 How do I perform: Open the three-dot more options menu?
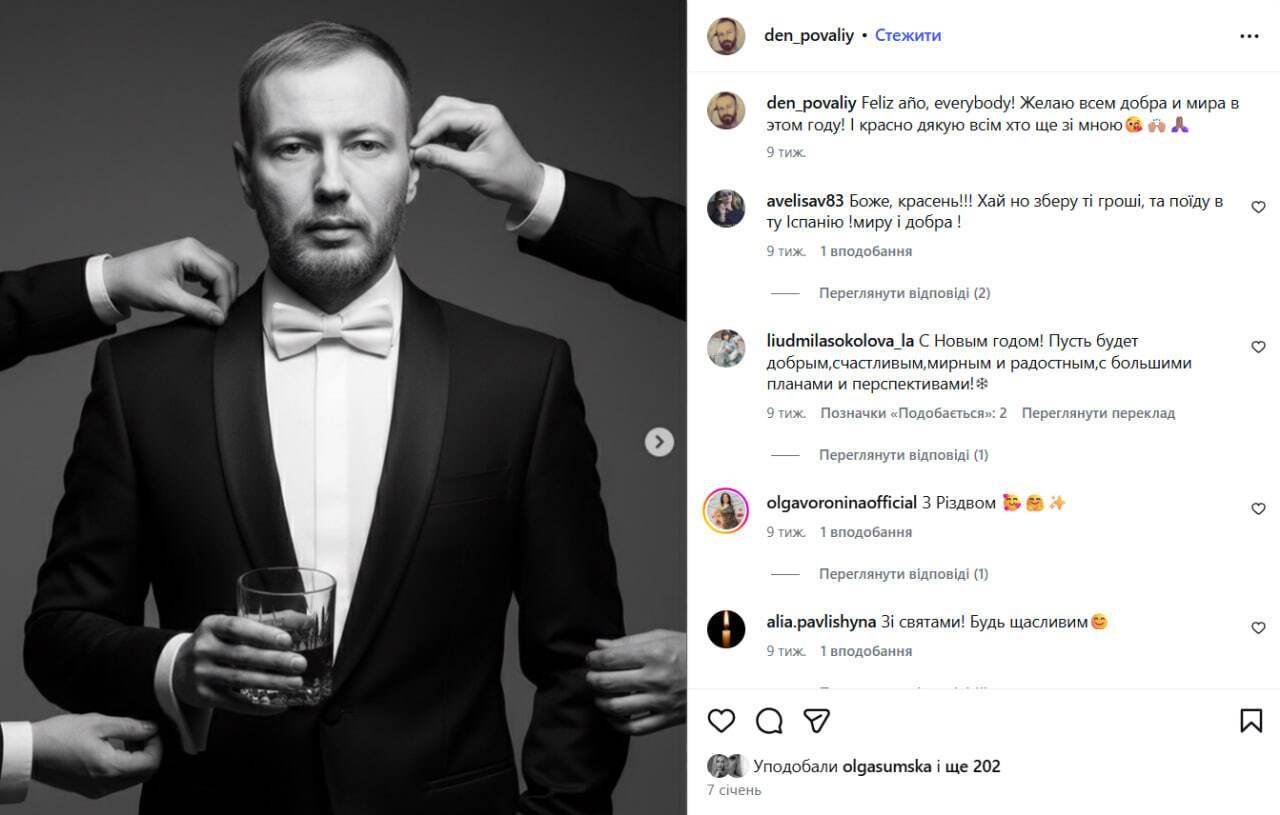1249,36
